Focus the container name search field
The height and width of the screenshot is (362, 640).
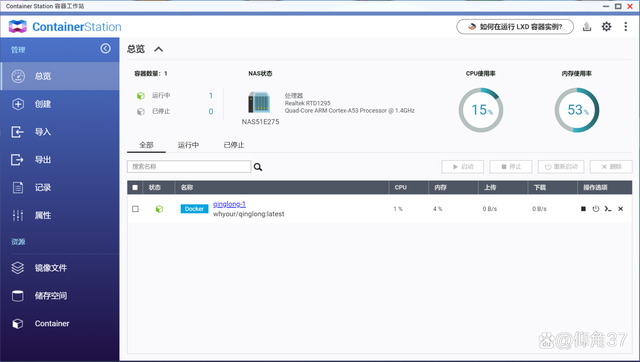click(x=189, y=167)
